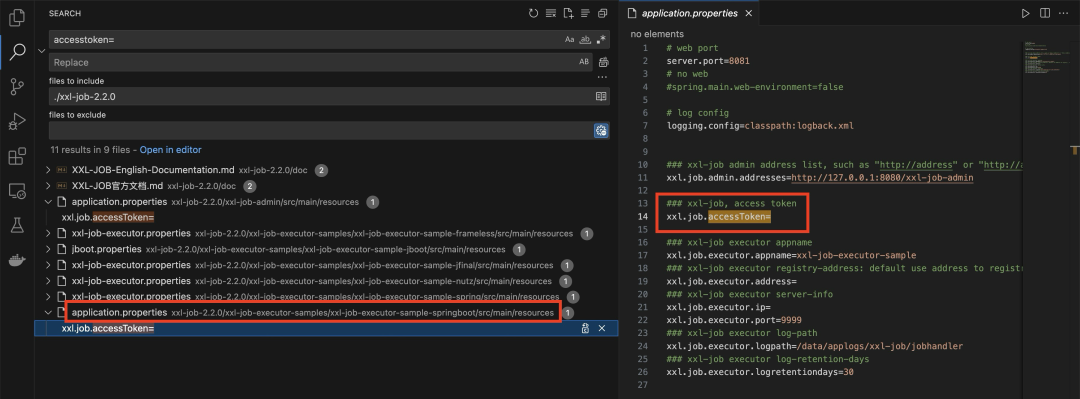This screenshot has height=399, width=1080.
Task: Expand sample-frameless xxl-job-executor.properties results
Action: tap(48, 234)
